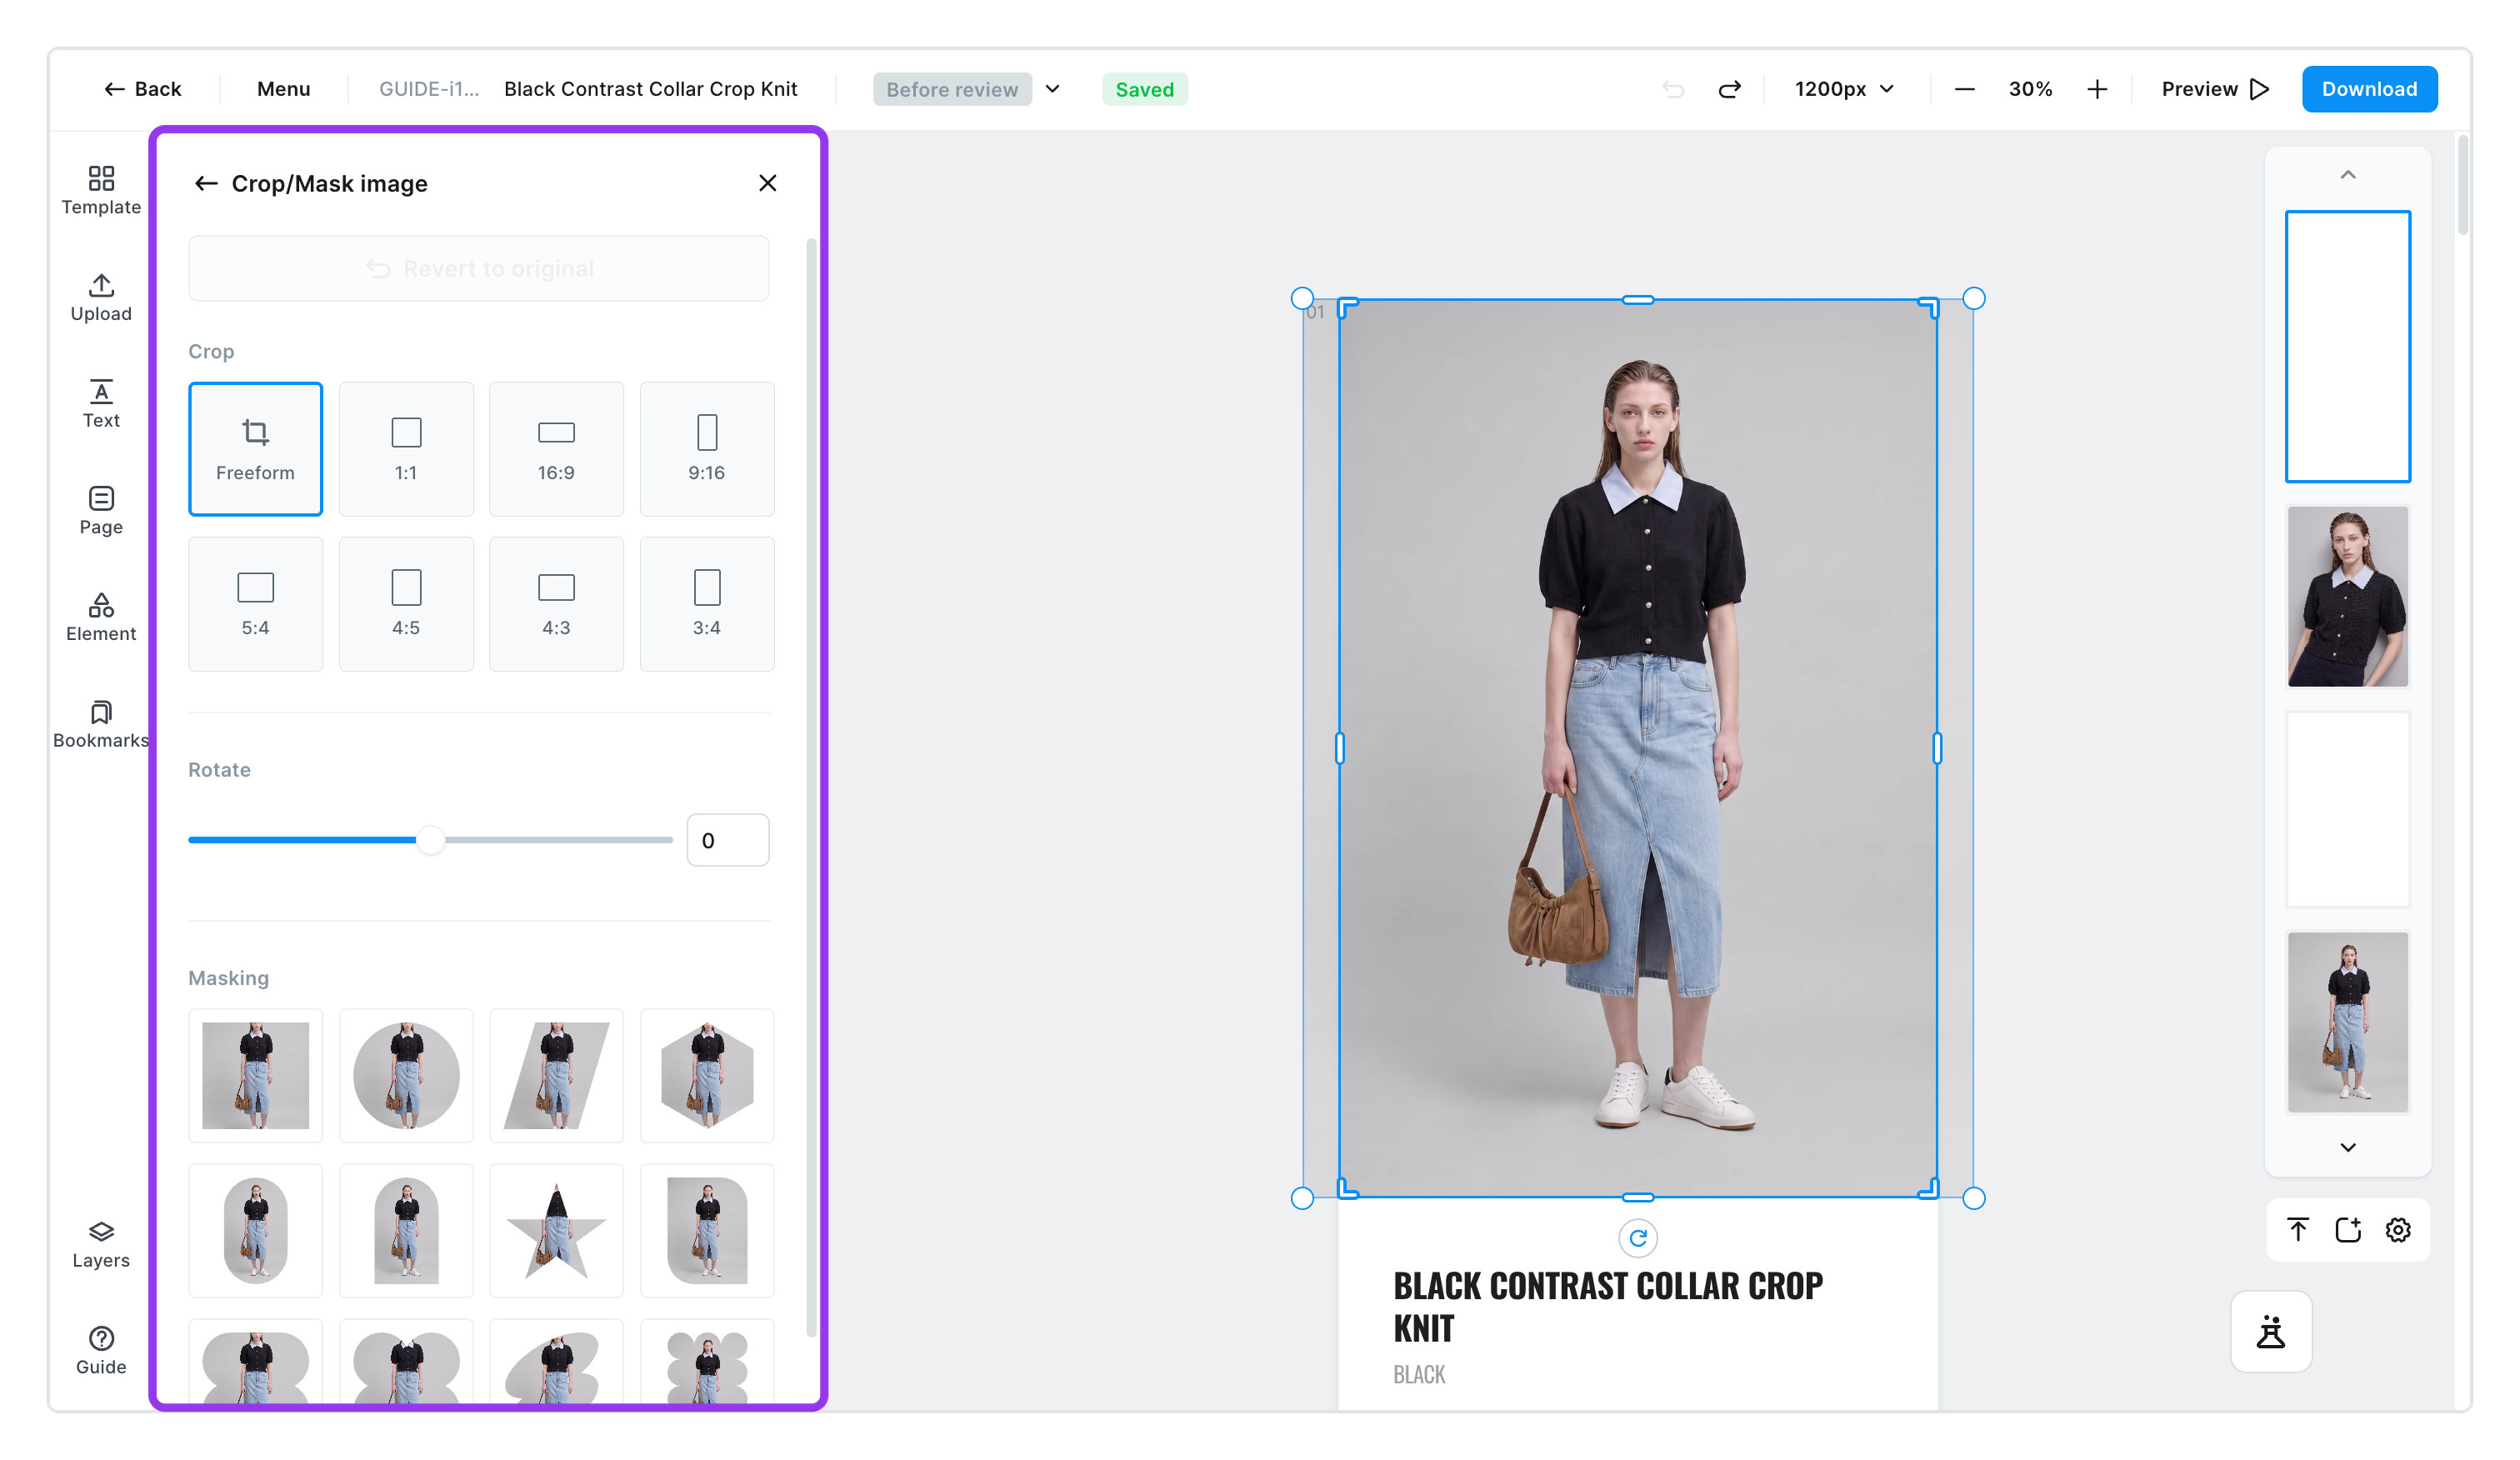Click the redo arrow in top toolbar
Screen dimensions: 2520x1460
point(1729,89)
